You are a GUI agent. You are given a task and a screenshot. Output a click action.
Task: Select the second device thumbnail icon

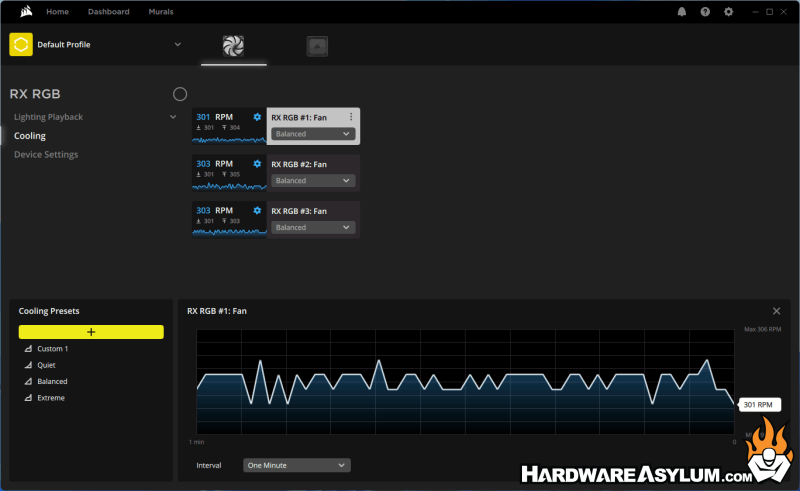317,46
